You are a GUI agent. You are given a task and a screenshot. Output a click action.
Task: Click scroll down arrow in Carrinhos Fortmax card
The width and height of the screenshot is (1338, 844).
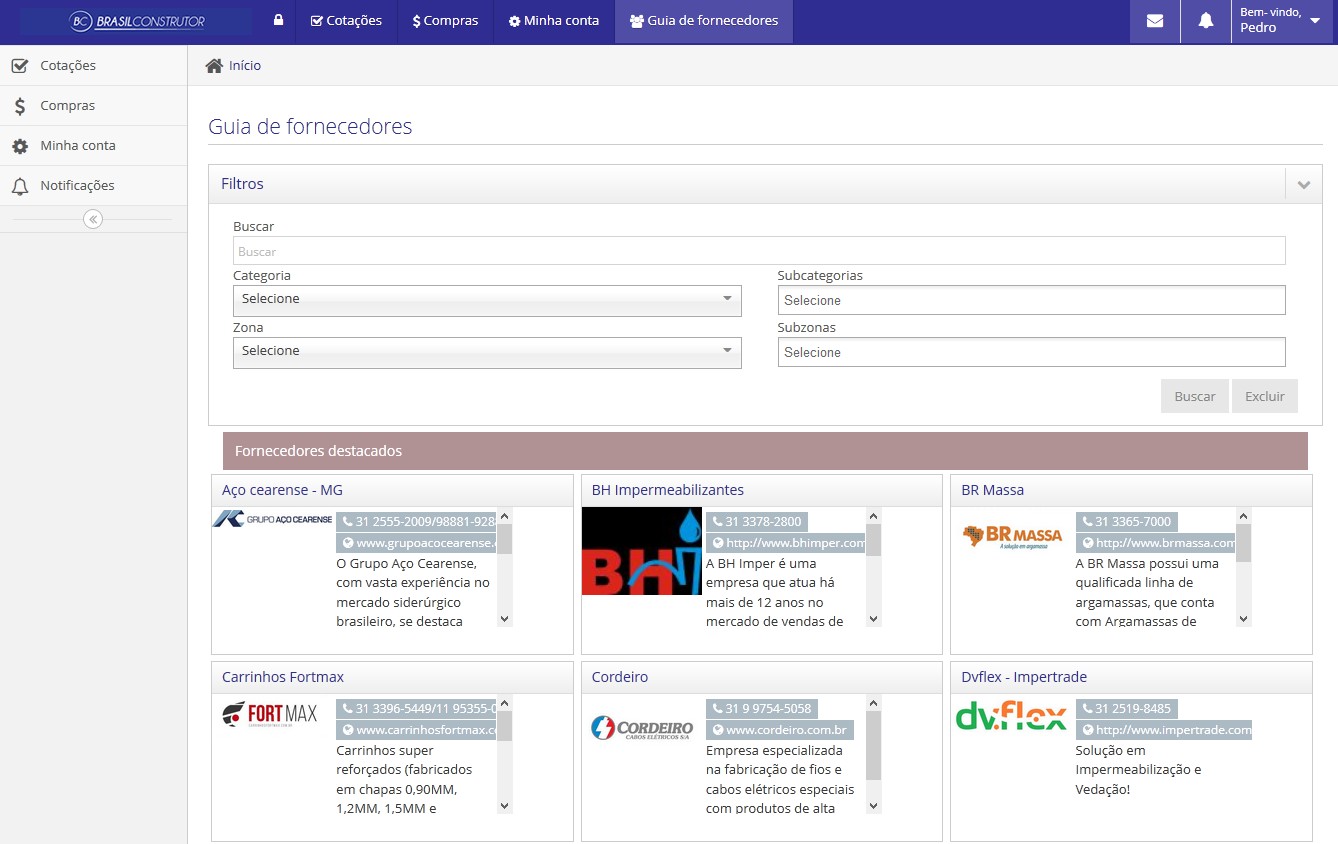pos(505,806)
